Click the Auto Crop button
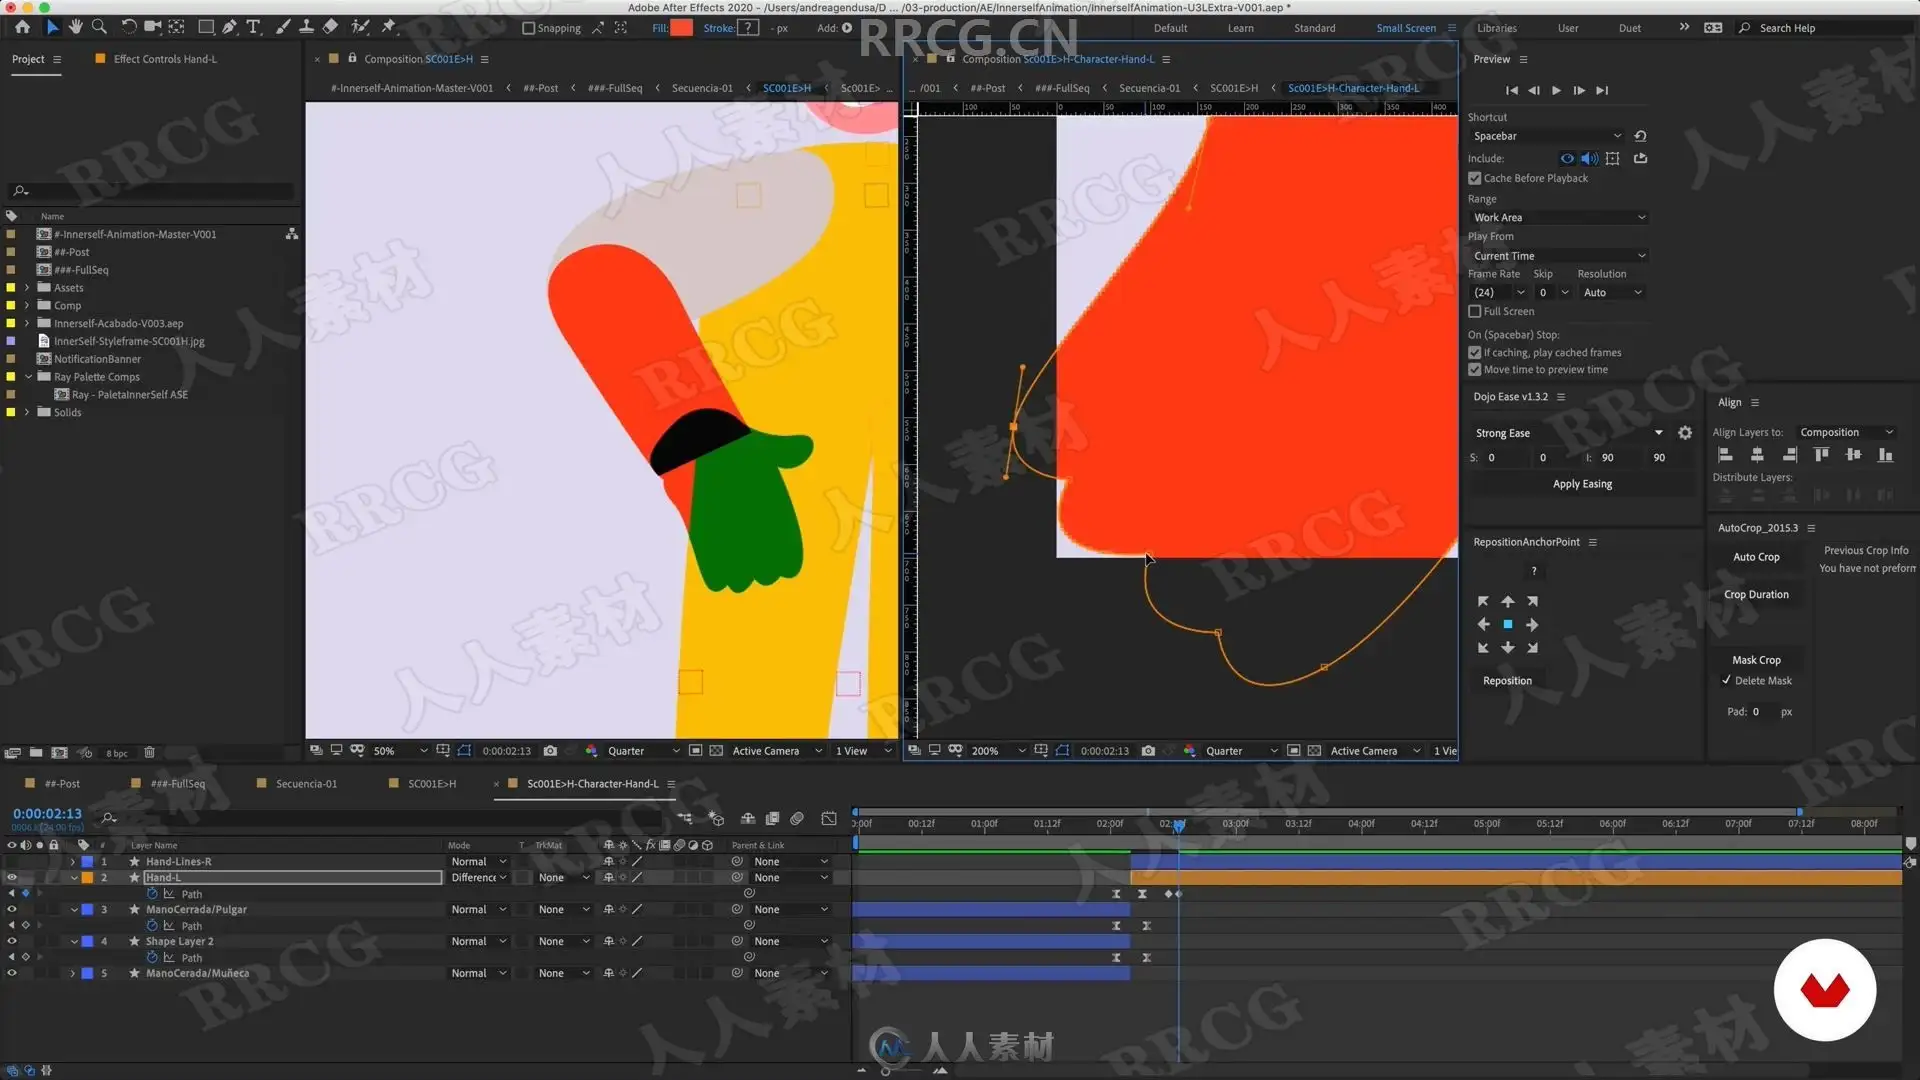Viewport: 1920px width, 1080px height. 1755,557
